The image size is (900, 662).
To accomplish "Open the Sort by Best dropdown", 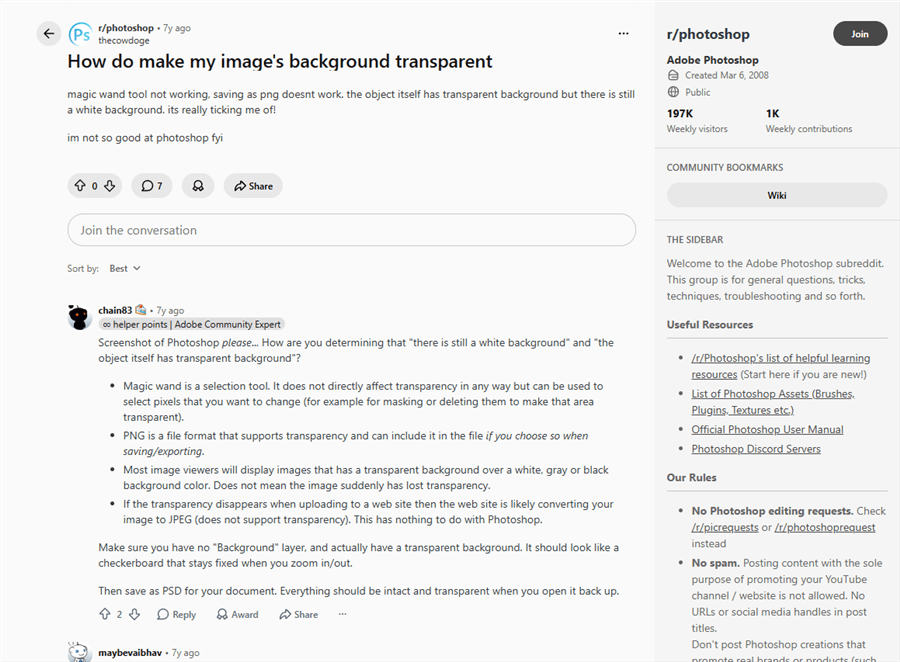I will pos(125,268).
